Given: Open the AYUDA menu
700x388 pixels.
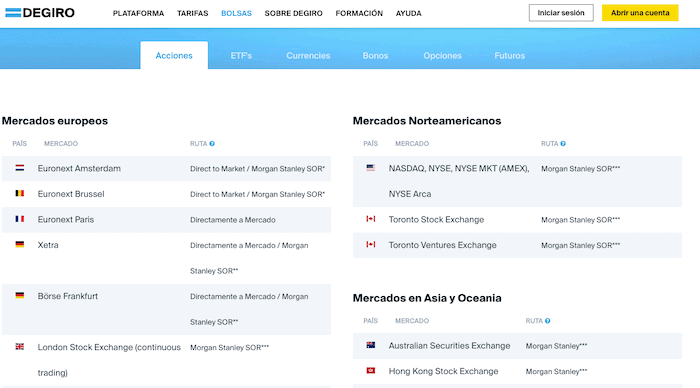Looking at the screenshot, I should pos(408,13).
